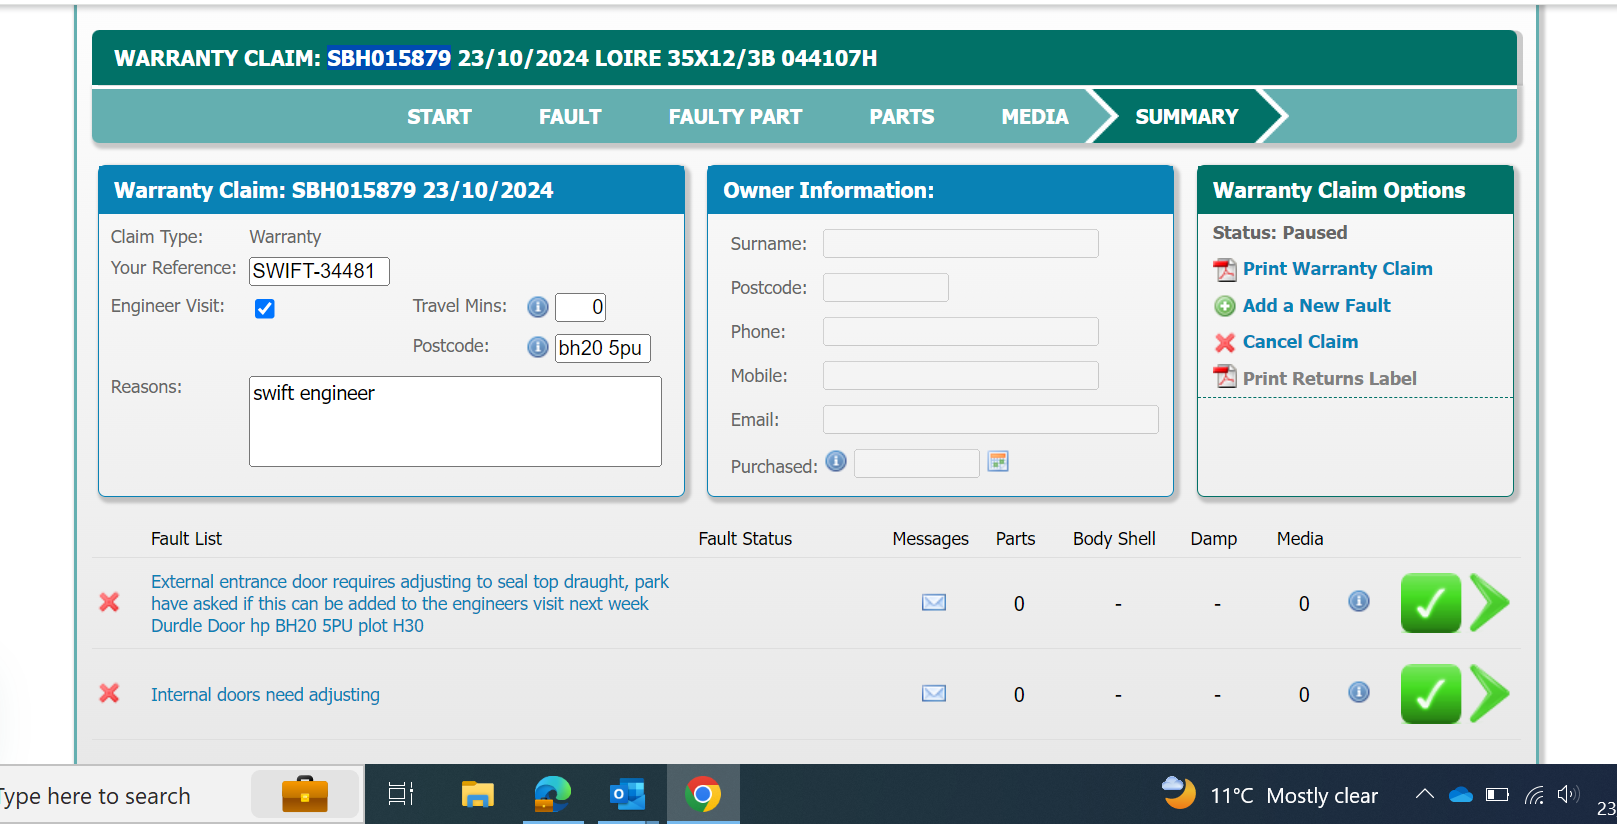The width and height of the screenshot is (1617, 824).
Task: Click info icon on External entrance door row
Action: (1359, 601)
